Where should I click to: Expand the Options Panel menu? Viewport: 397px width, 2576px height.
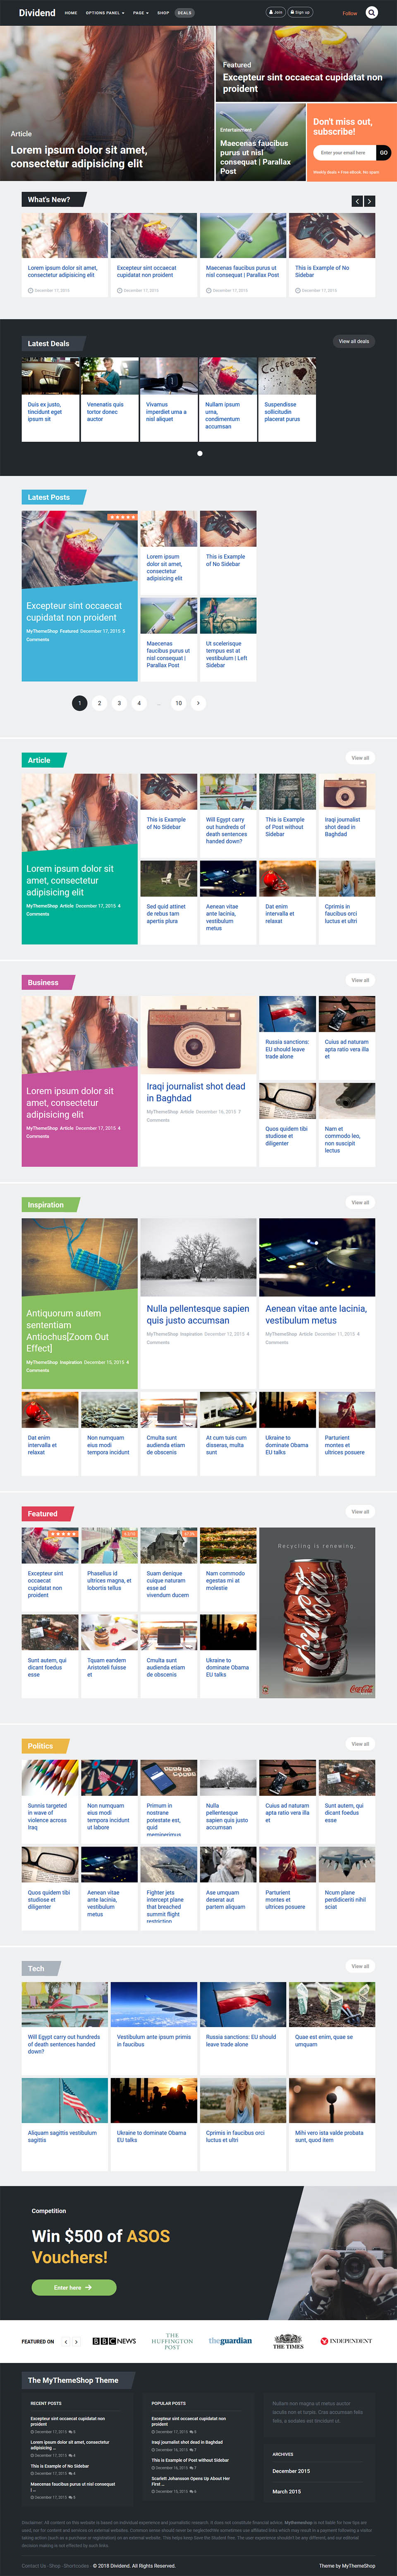(105, 13)
